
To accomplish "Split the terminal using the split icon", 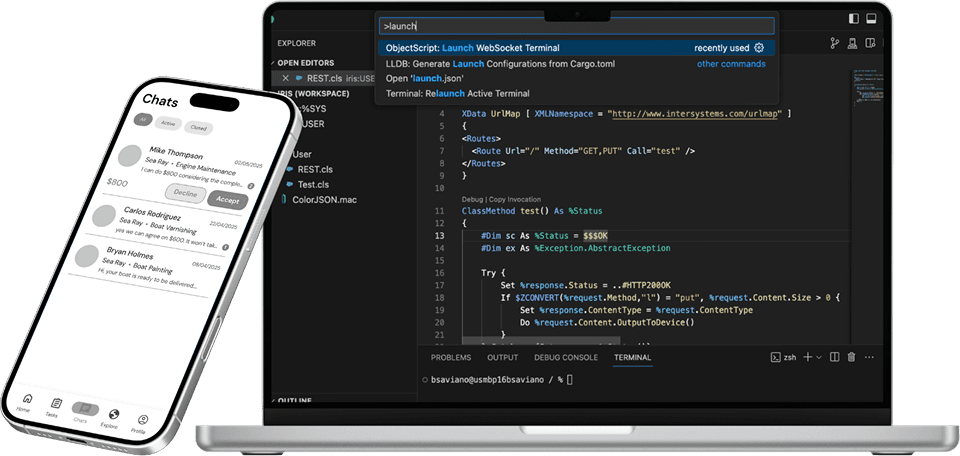I will coord(835,357).
